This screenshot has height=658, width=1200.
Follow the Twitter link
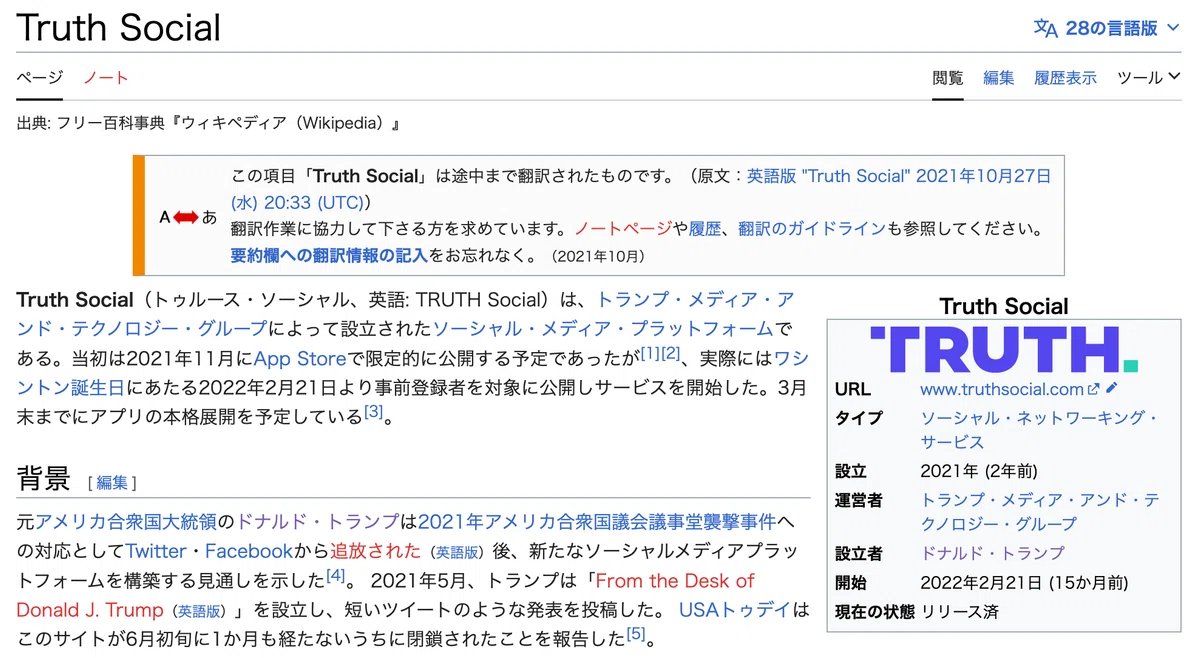click(156, 551)
